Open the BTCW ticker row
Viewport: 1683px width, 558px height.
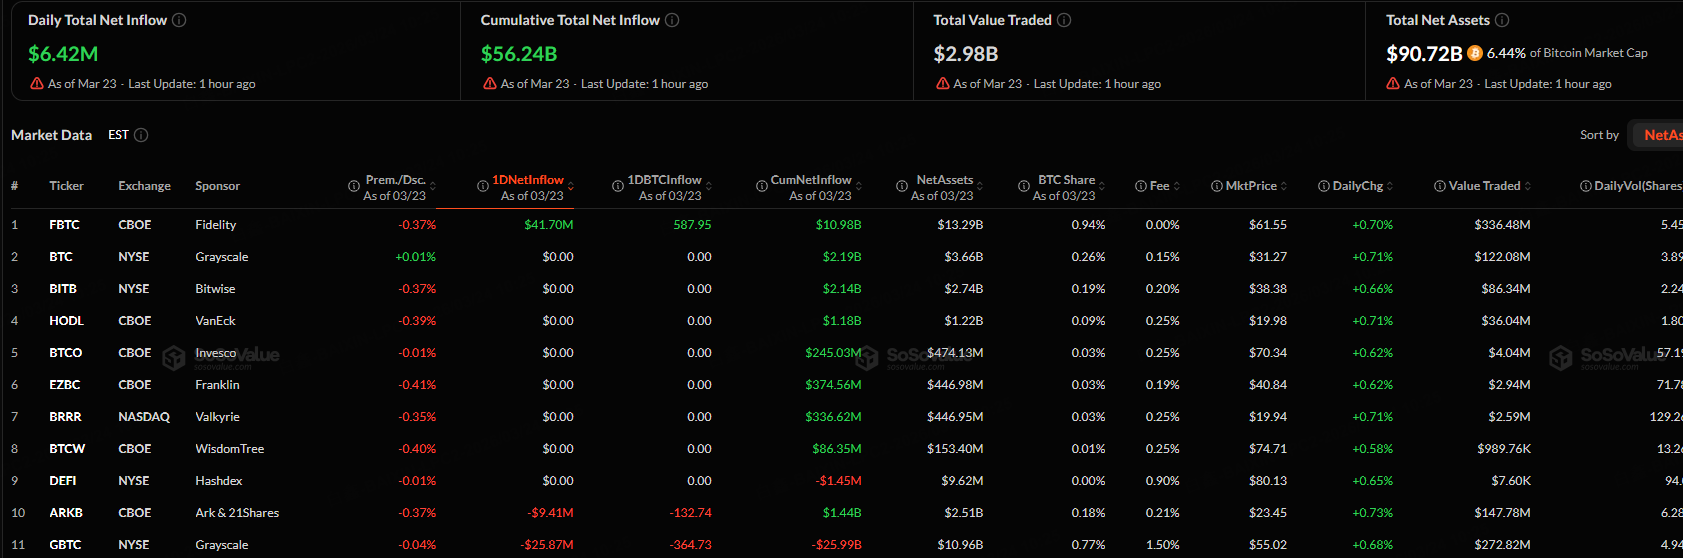point(67,449)
